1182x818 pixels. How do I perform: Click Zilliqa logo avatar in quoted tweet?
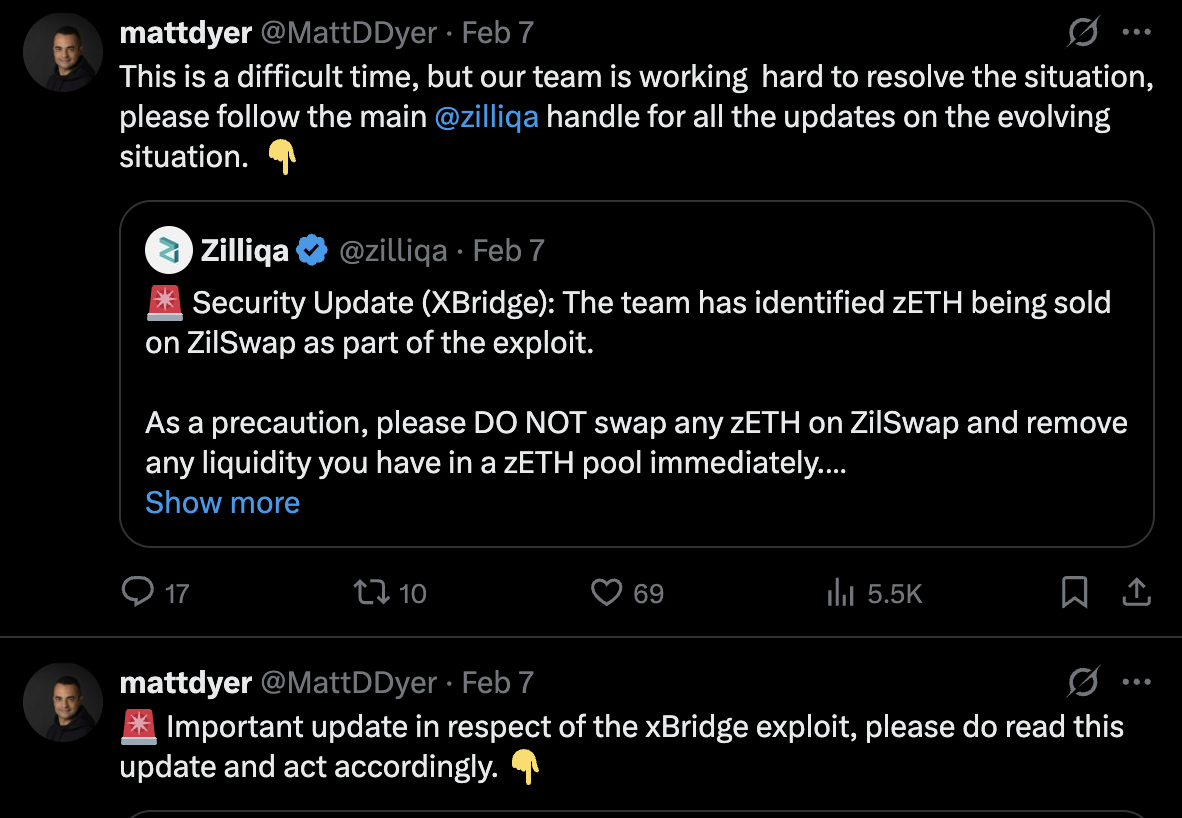click(168, 250)
